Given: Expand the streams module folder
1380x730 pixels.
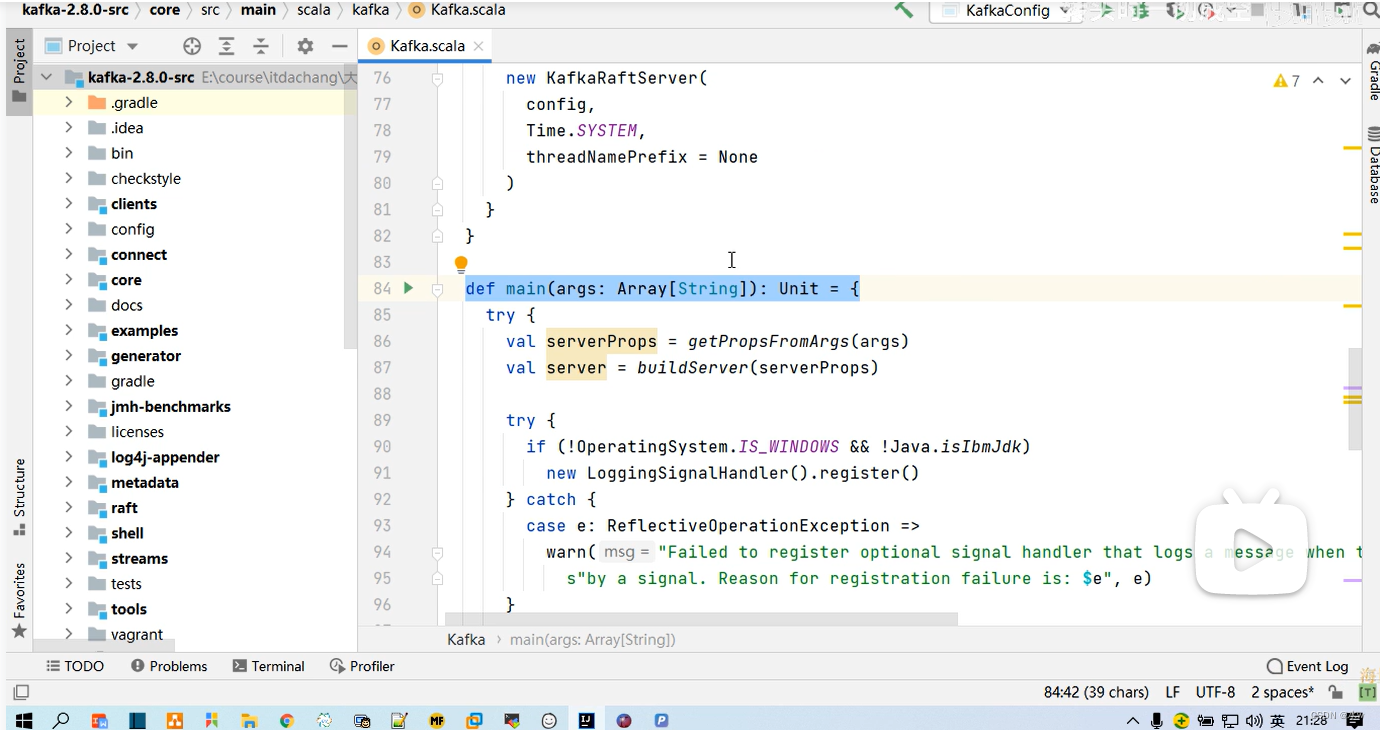Looking at the screenshot, I should point(68,558).
